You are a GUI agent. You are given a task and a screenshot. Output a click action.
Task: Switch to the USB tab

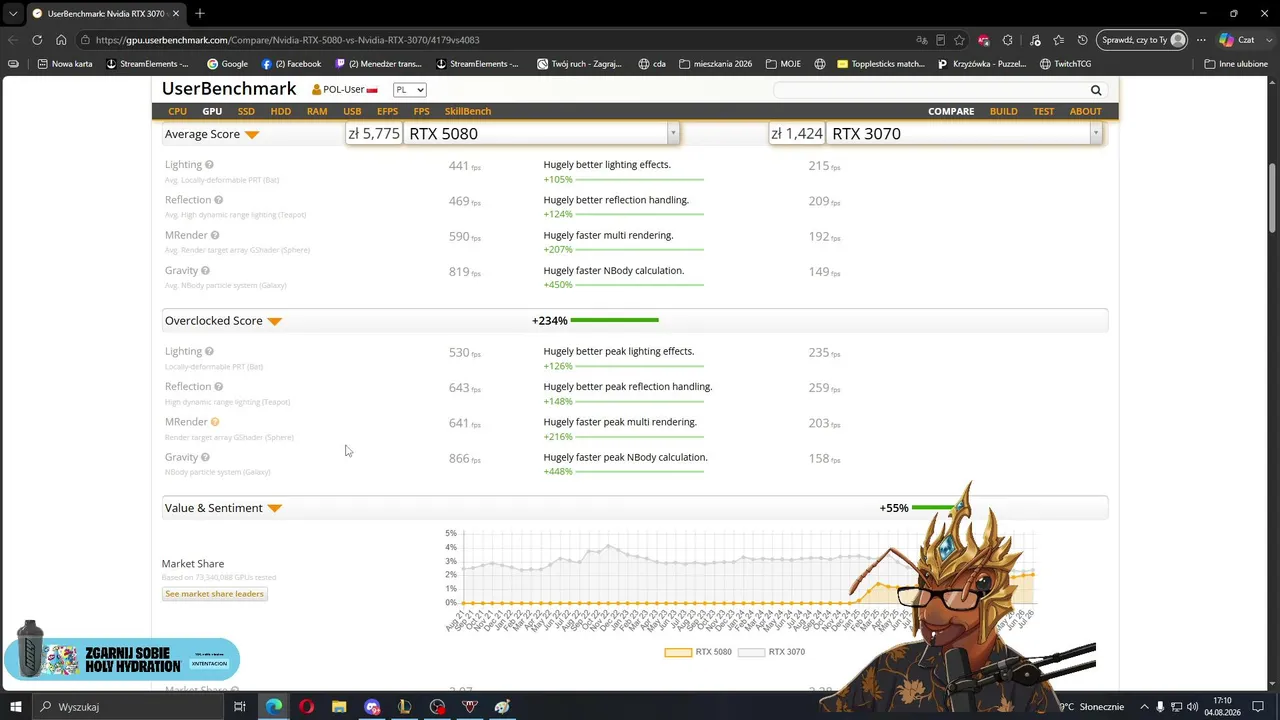(352, 111)
